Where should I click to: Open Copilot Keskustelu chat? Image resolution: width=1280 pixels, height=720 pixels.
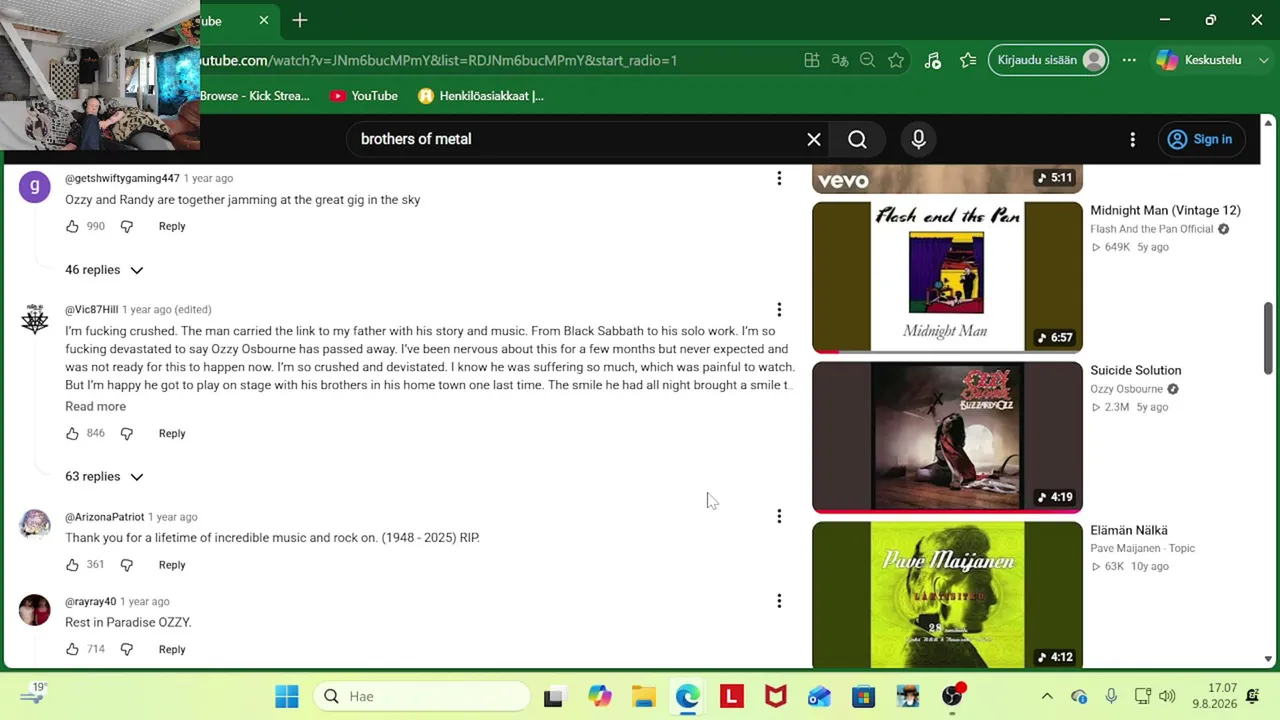pos(1198,60)
